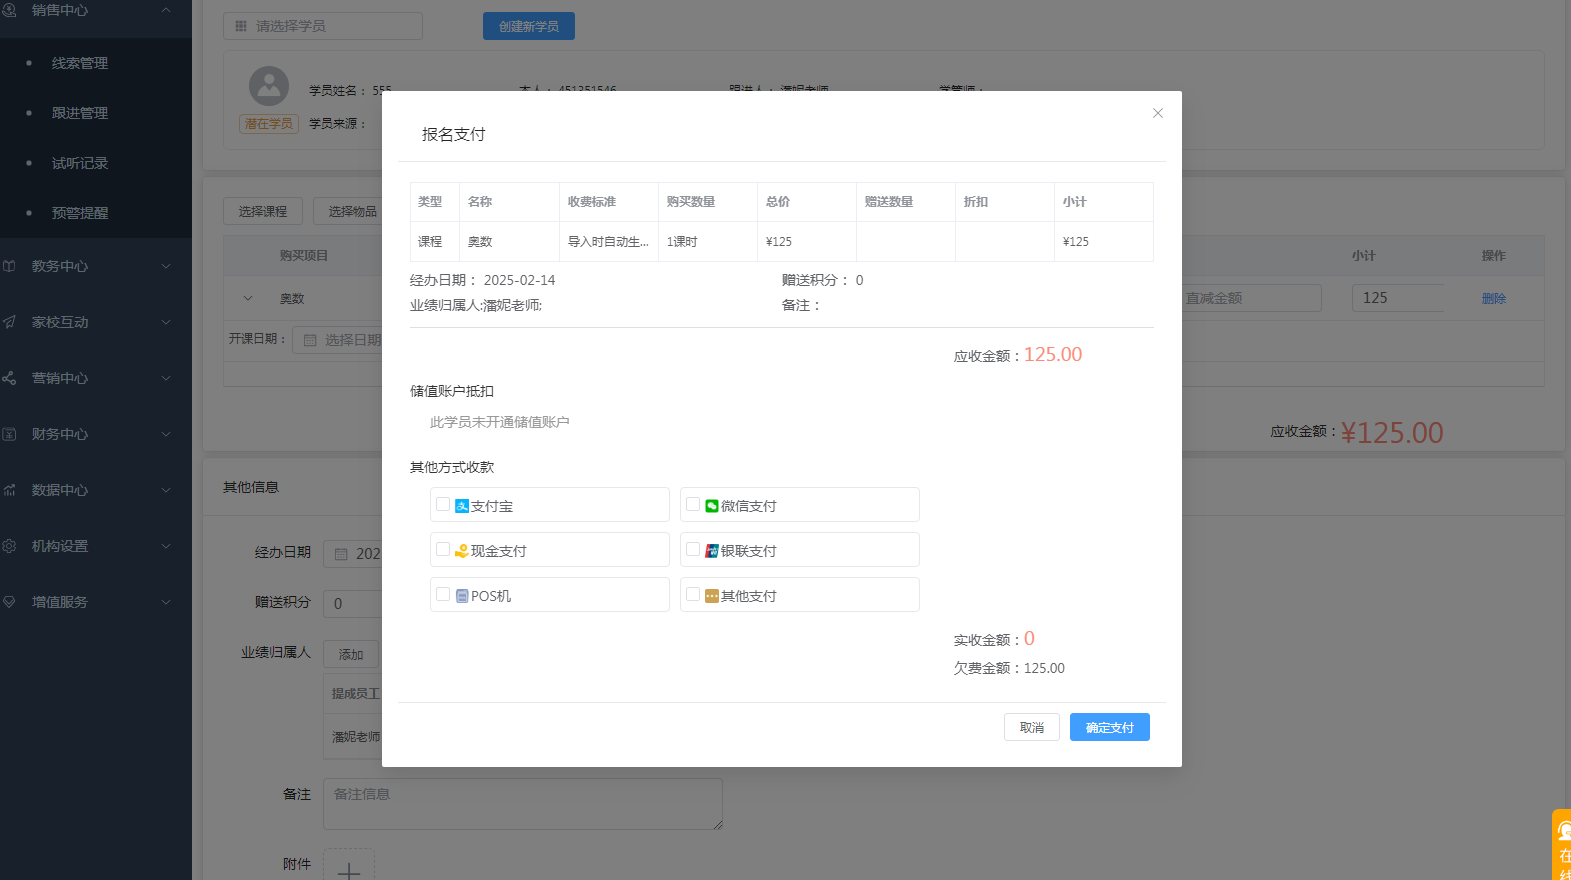Screen dimensions: 1571x880
Task: Click 选择课程 button behind the dialog
Action: point(263,211)
